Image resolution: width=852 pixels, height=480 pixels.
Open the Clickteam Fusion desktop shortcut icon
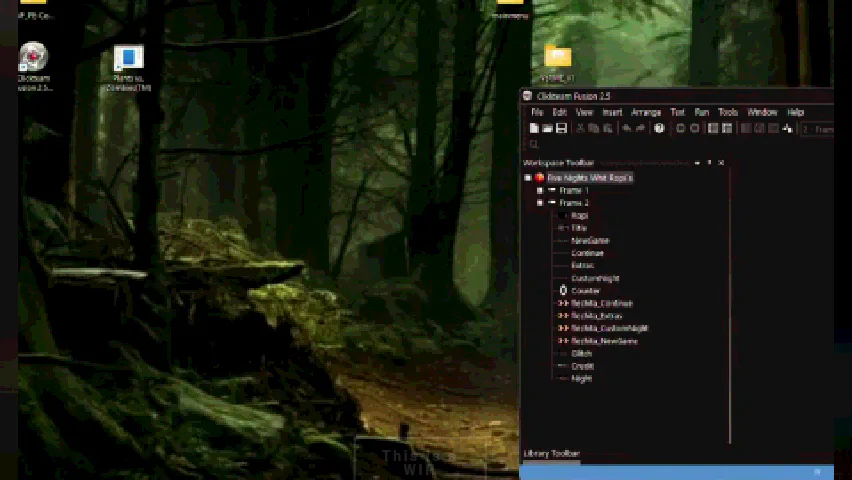[34, 57]
